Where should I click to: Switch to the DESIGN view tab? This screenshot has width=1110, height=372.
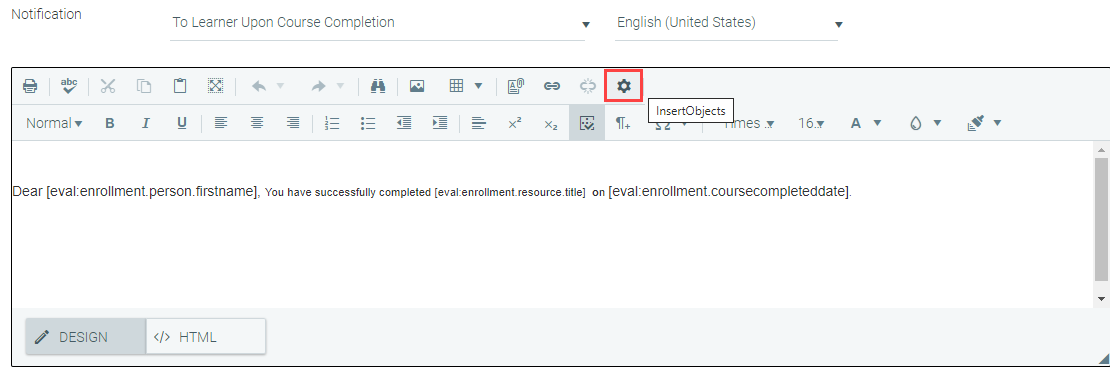coord(86,337)
